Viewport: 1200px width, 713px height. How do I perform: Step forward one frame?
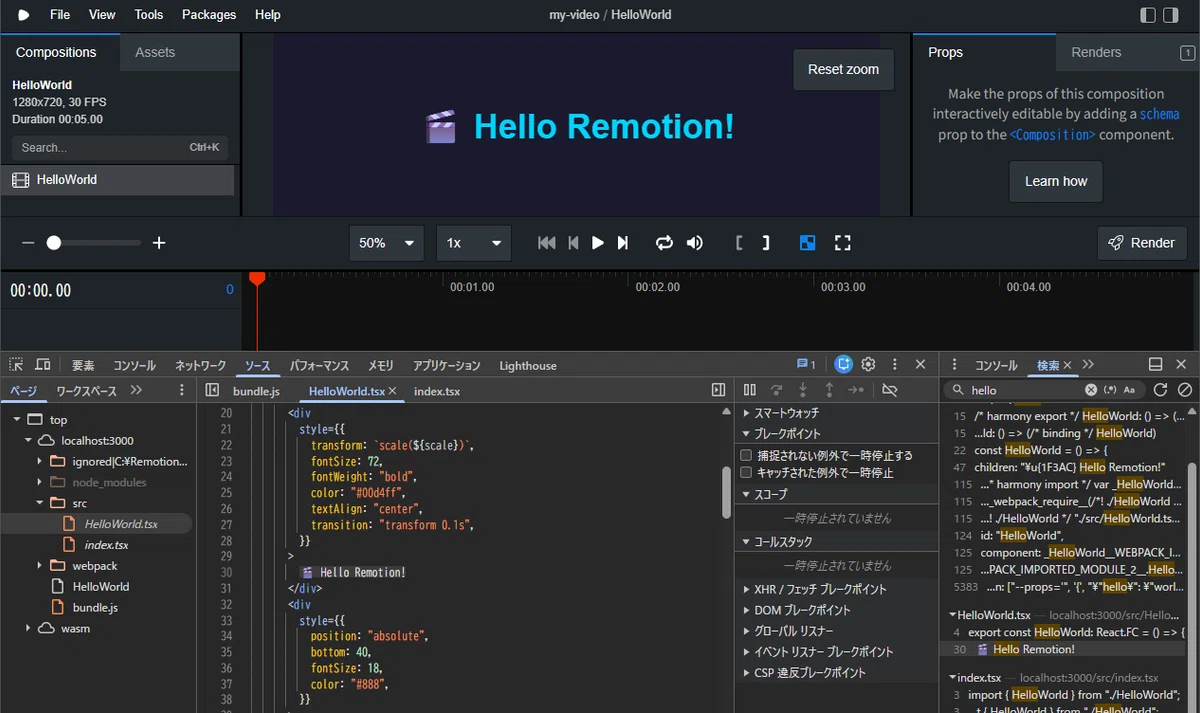point(623,243)
